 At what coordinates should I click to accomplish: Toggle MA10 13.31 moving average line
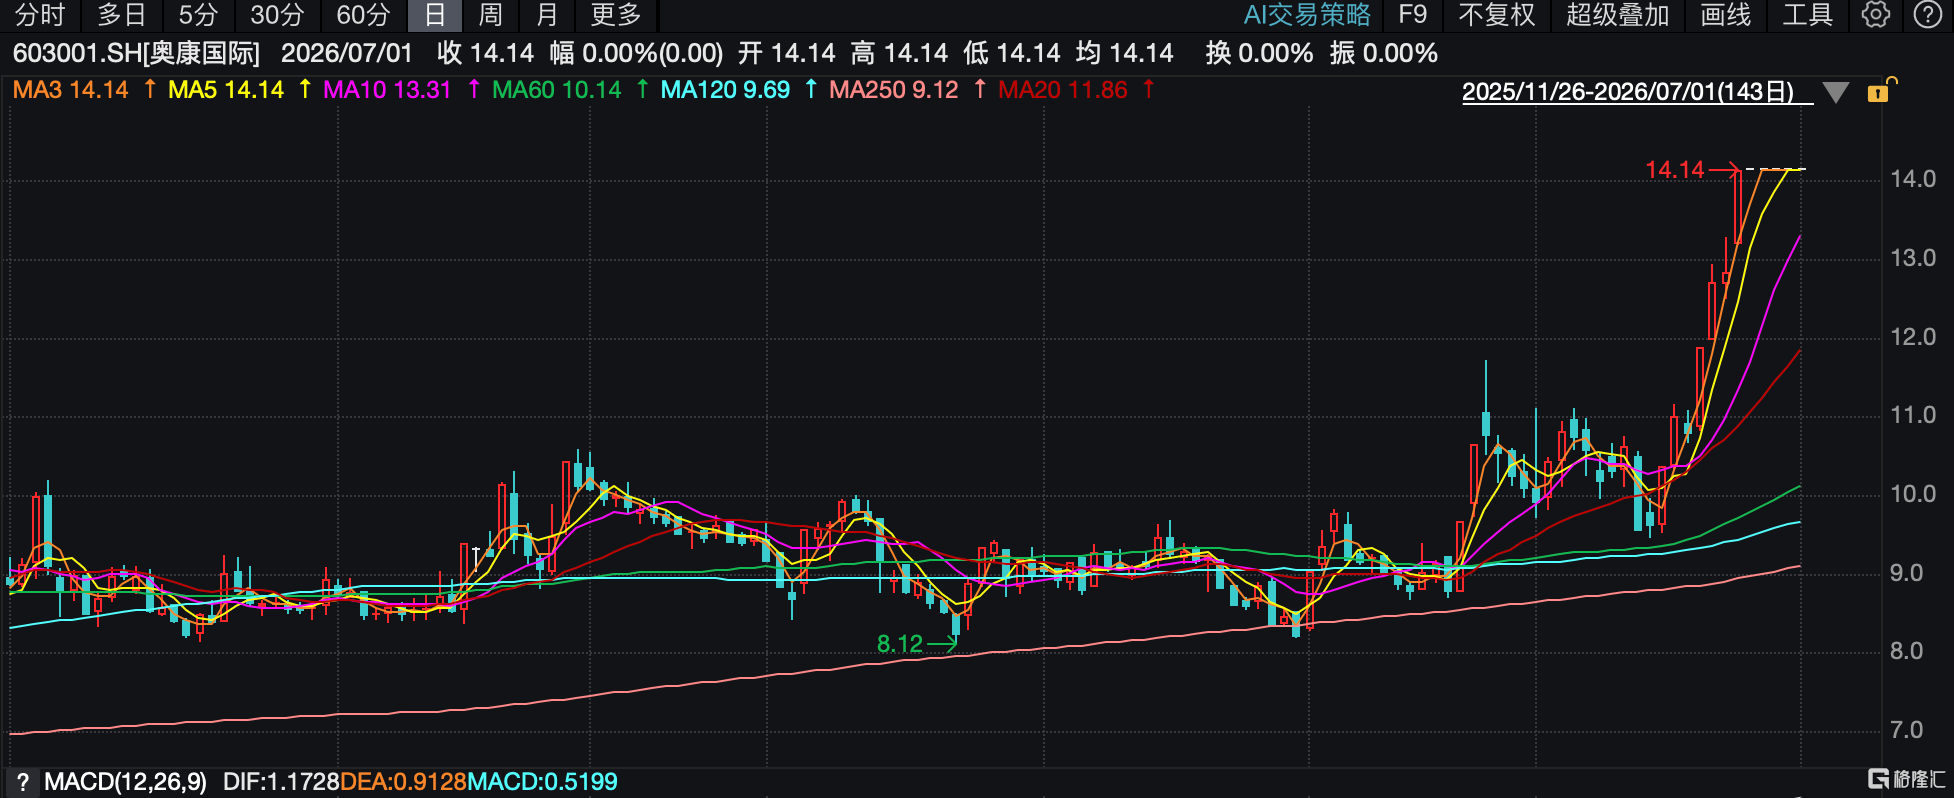[x=387, y=90]
